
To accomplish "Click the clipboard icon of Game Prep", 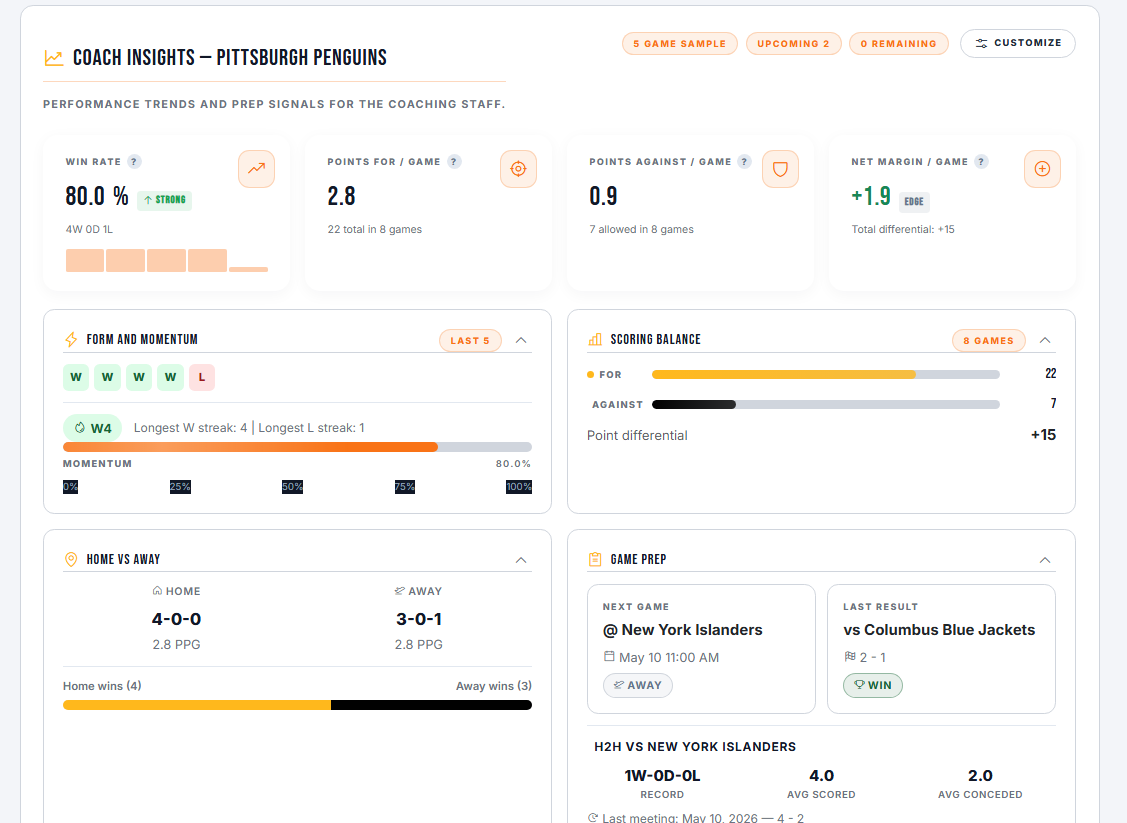I will click(595, 559).
